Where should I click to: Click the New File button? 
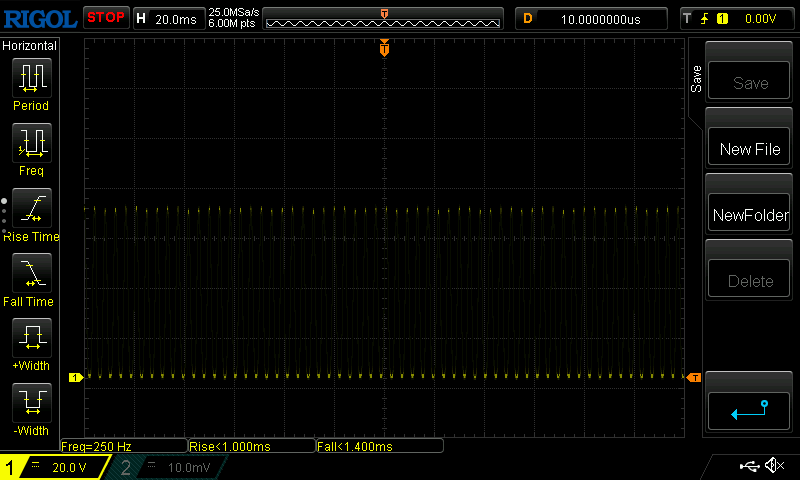click(749, 148)
